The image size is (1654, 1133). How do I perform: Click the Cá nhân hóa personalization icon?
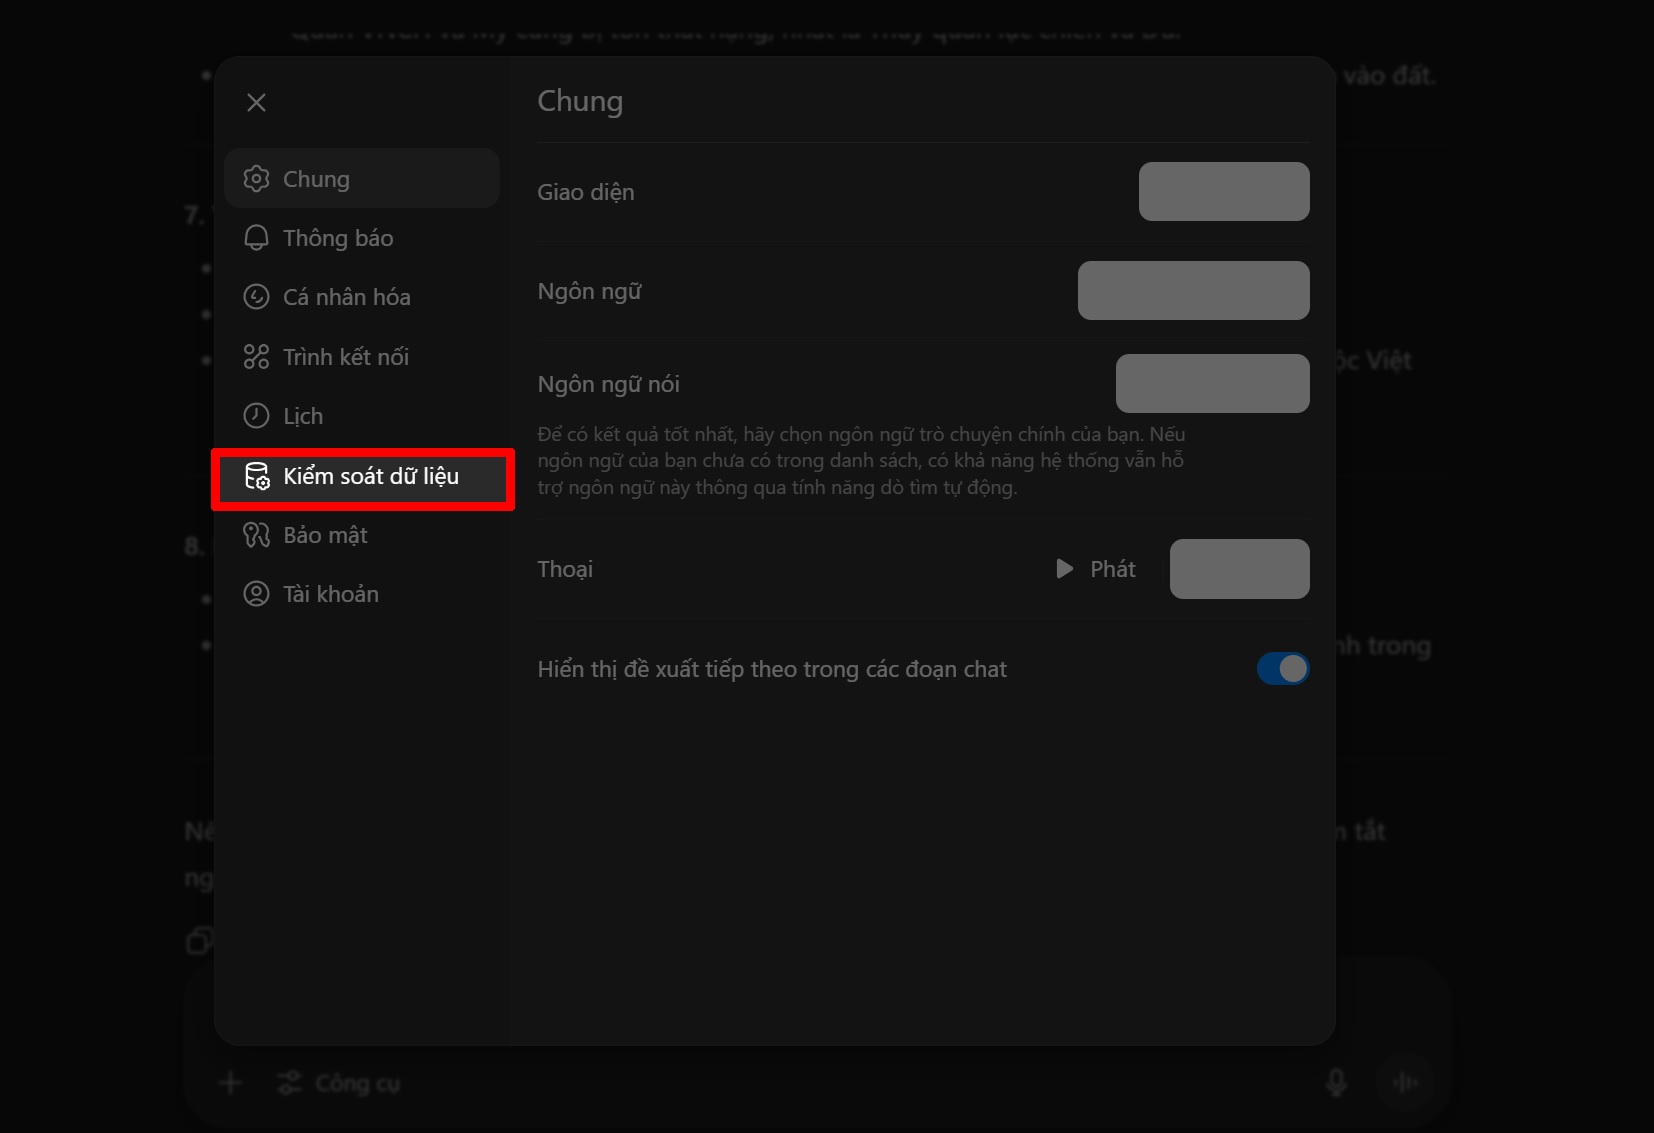click(x=257, y=297)
